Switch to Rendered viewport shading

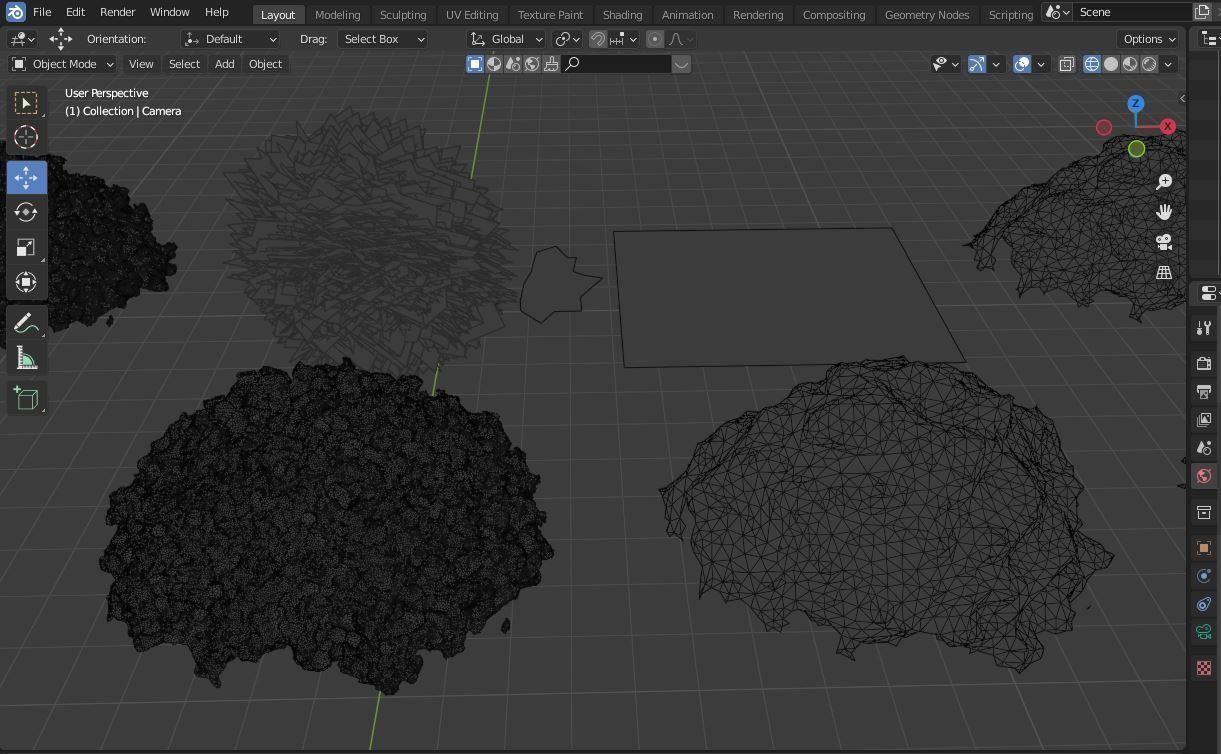(1149, 64)
